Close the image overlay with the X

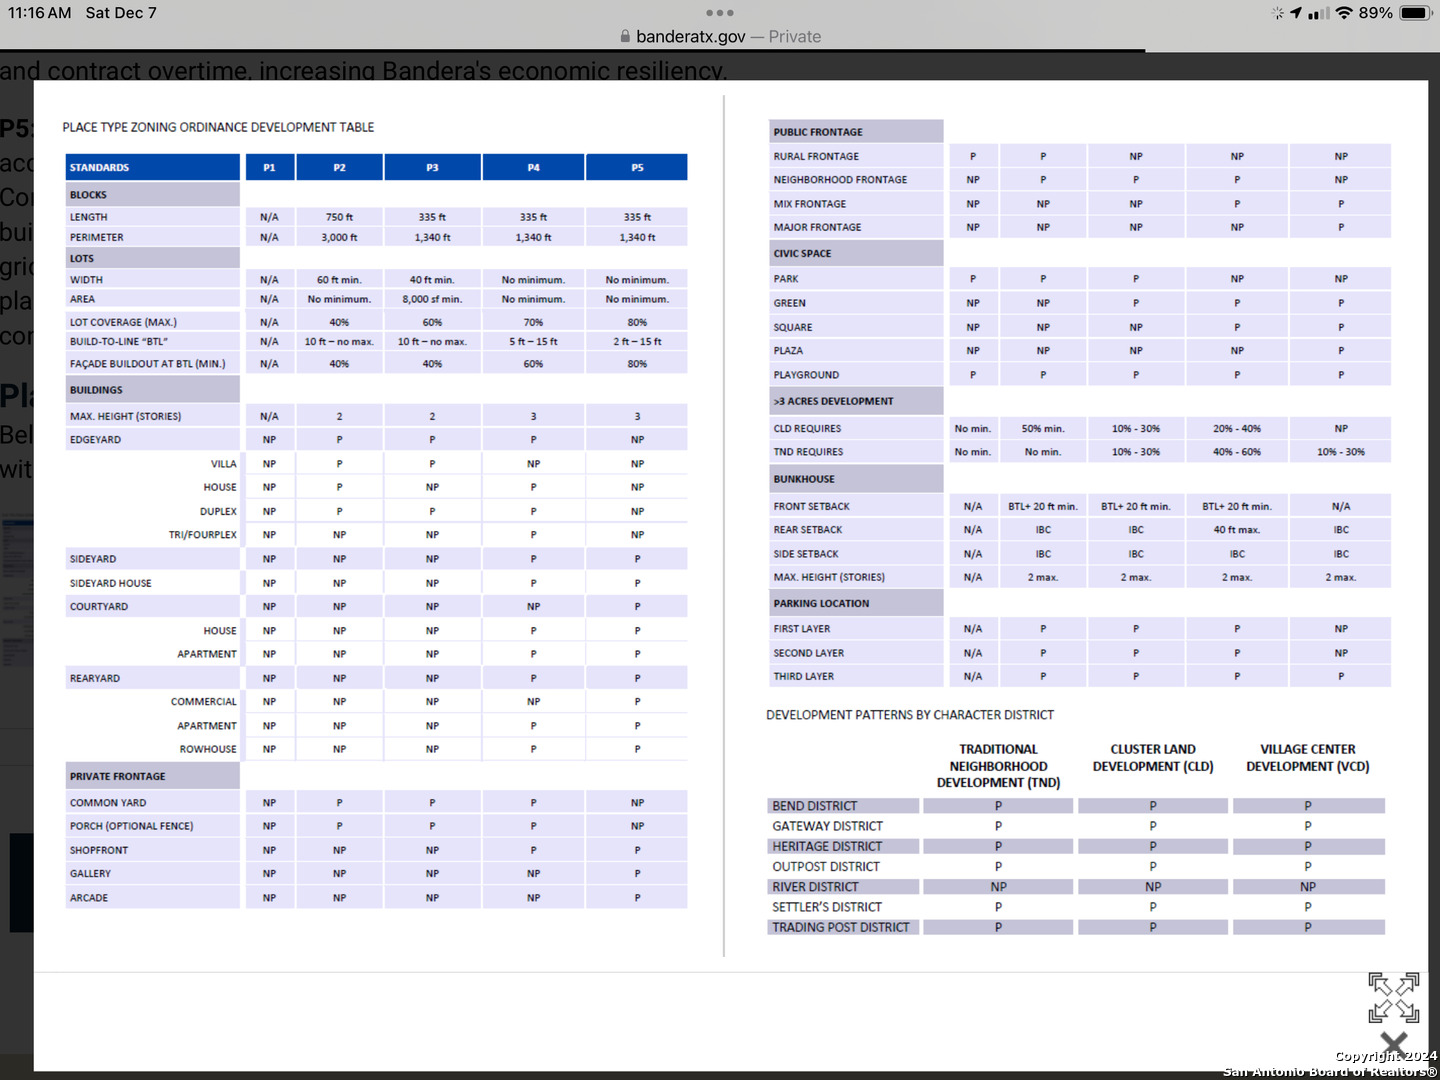pyautogui.click(x=1394, y=1044)
